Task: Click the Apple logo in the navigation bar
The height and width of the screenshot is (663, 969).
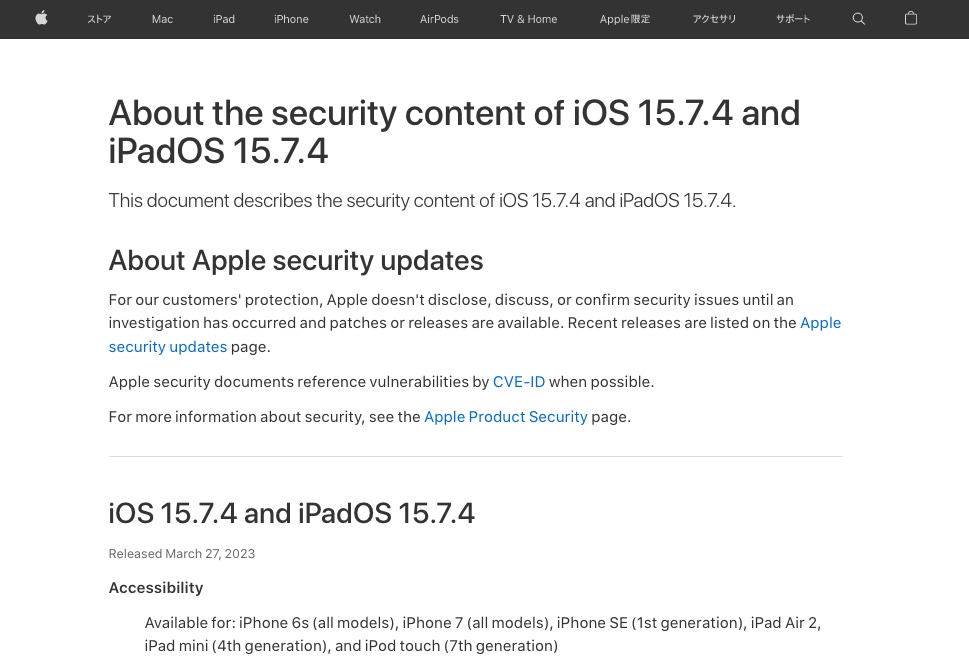Action: click(x=41, y=19)
